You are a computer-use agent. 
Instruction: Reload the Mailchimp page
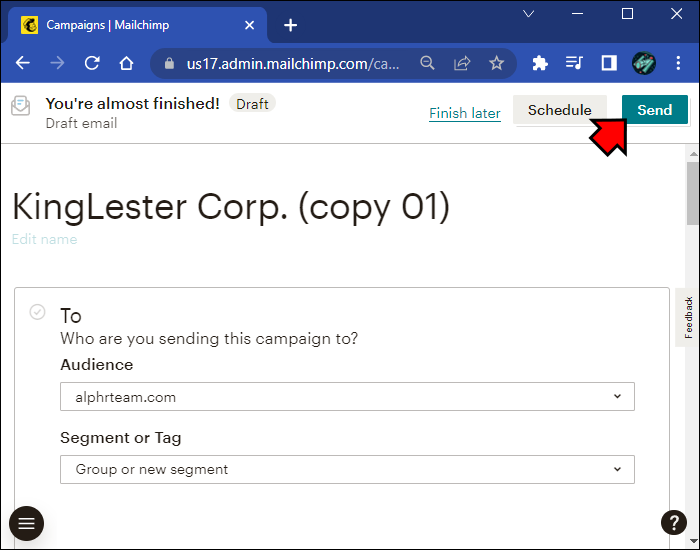pos(92,63)
